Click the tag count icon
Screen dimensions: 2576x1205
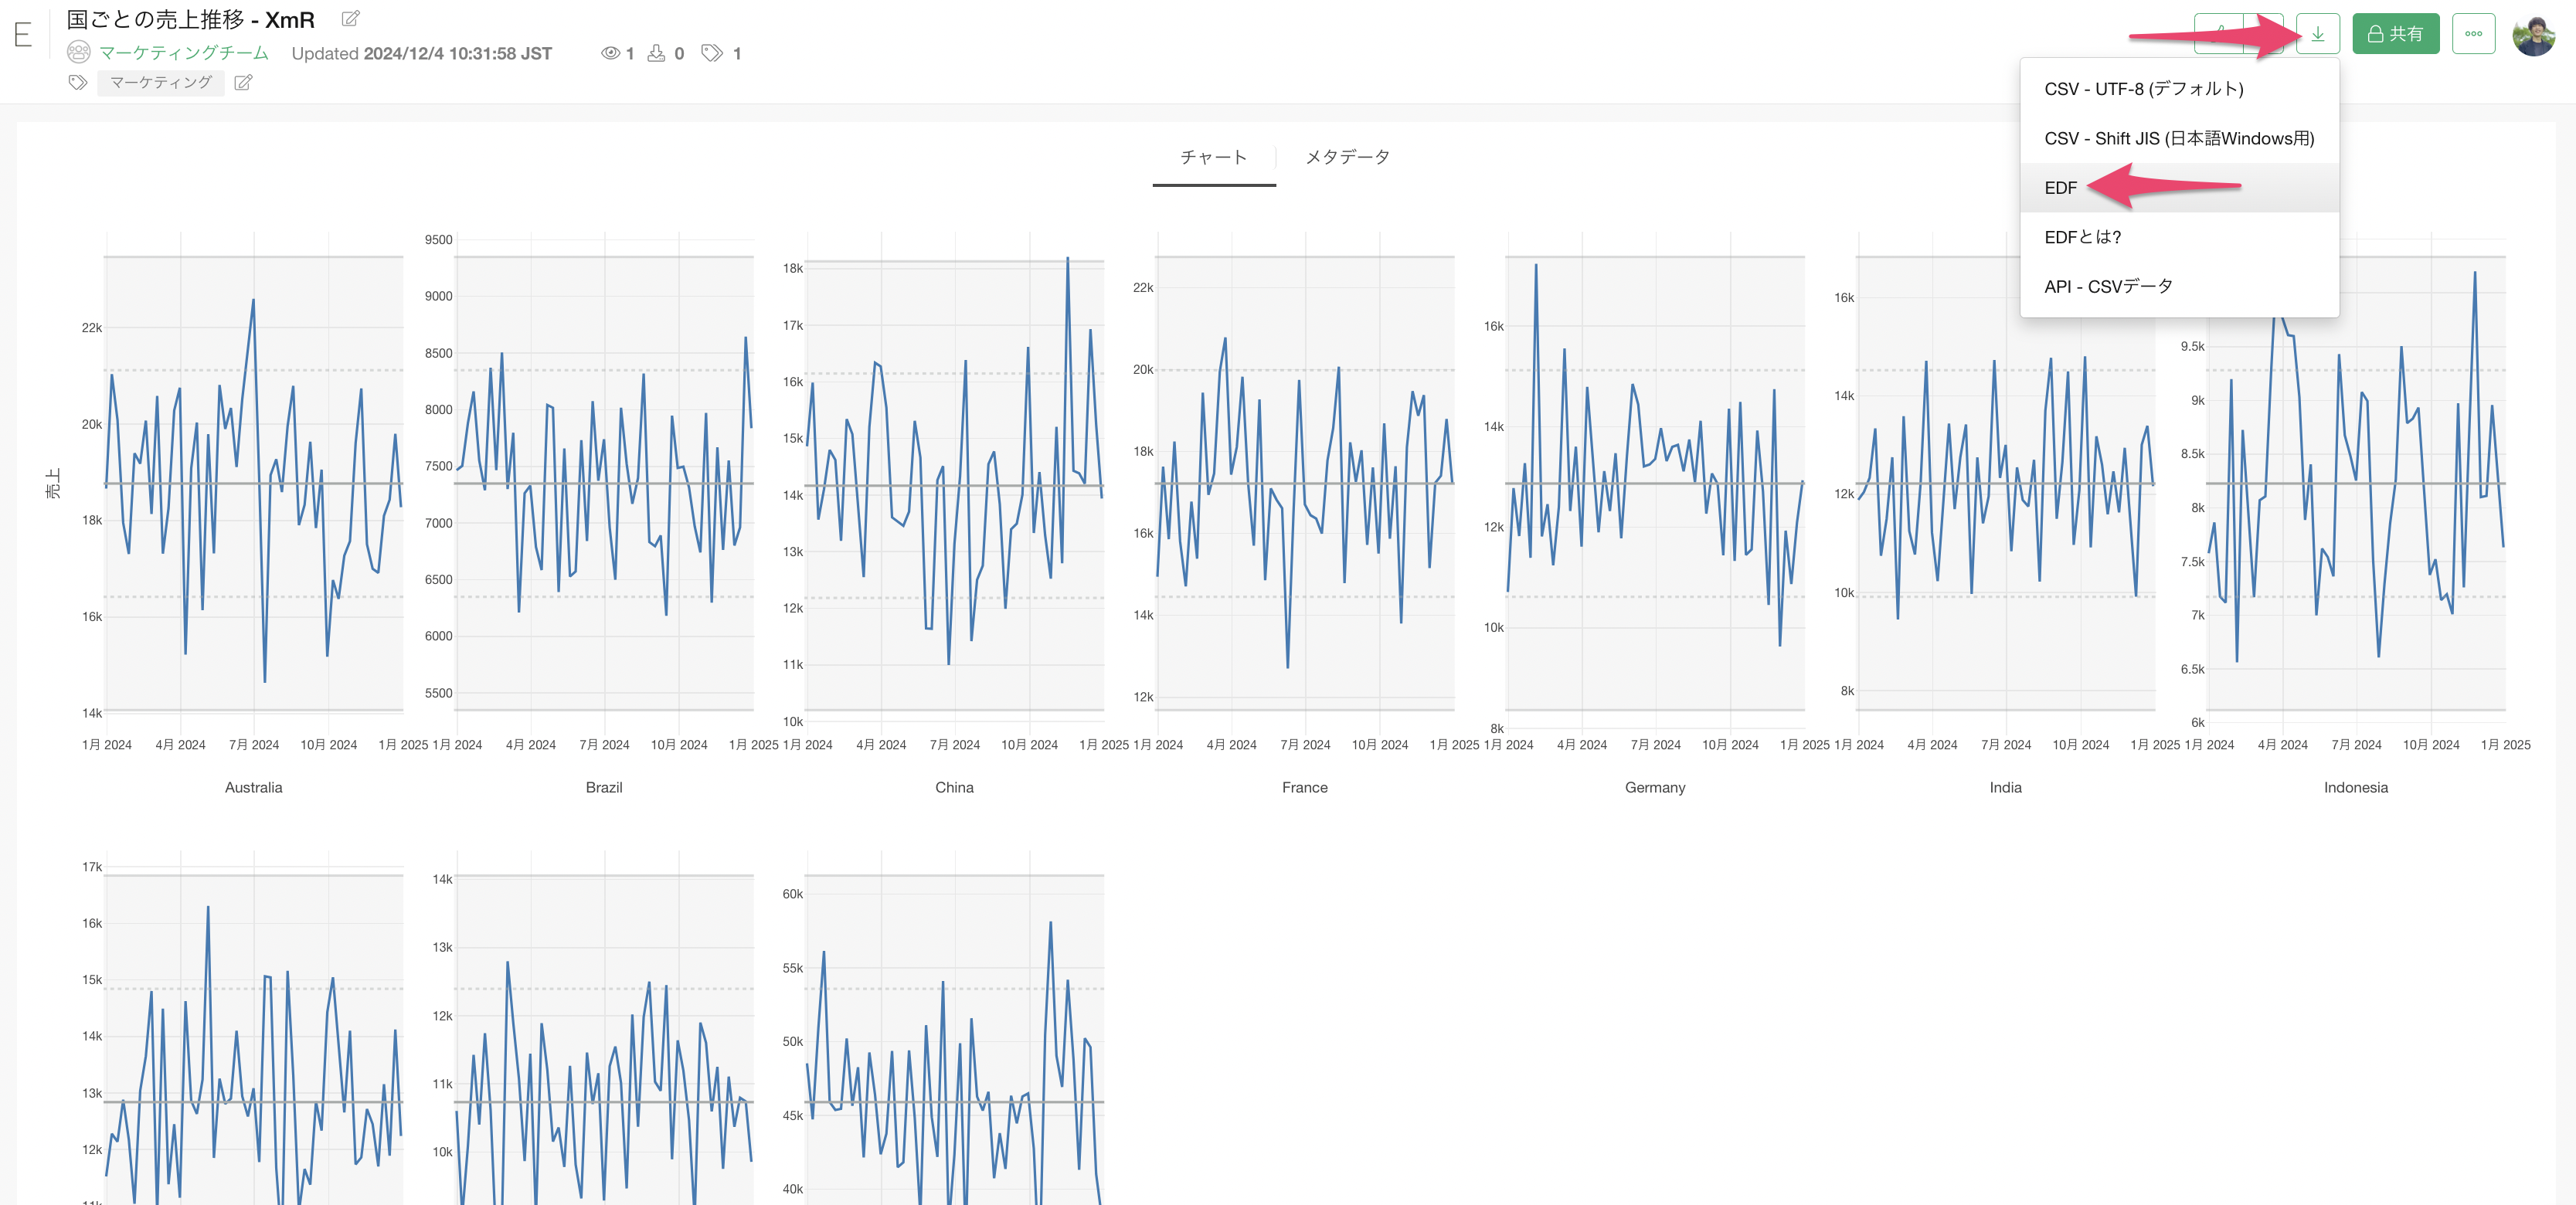tap(711, 53)
